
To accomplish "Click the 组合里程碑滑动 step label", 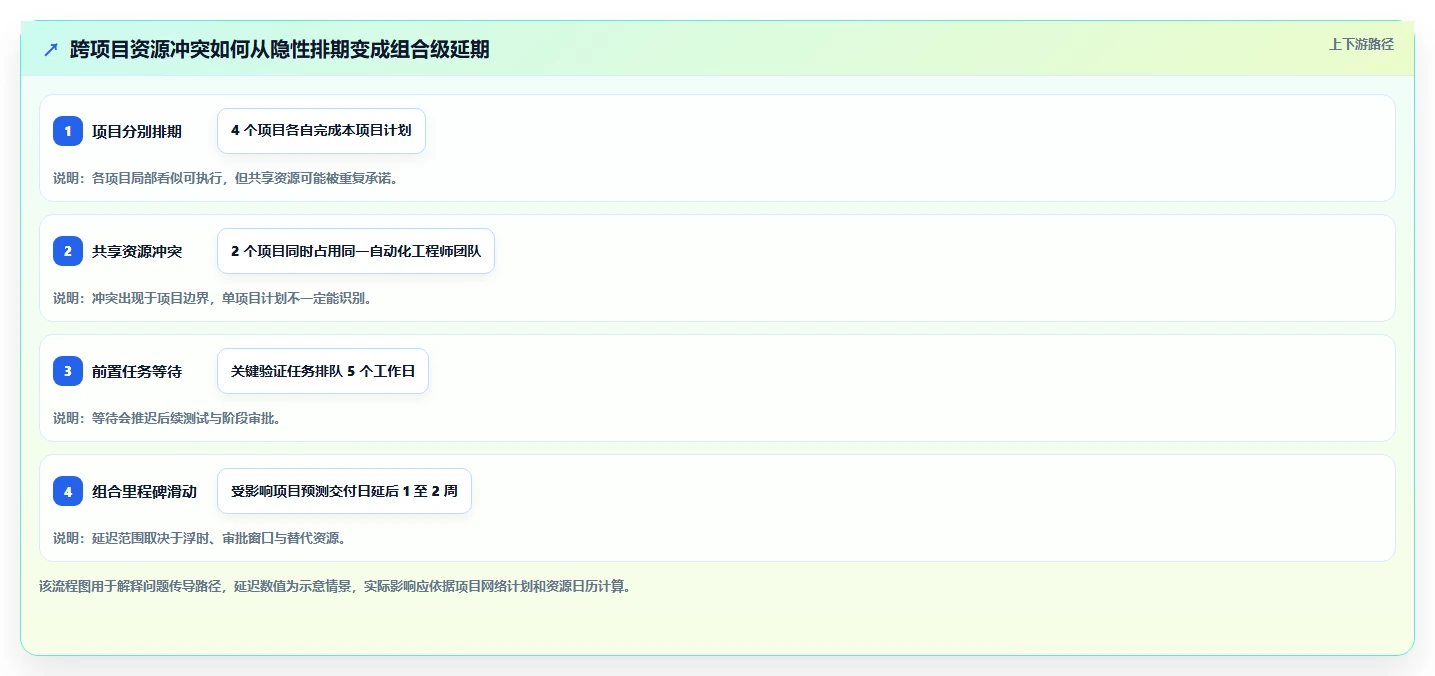I will click(x=144, y=491).
